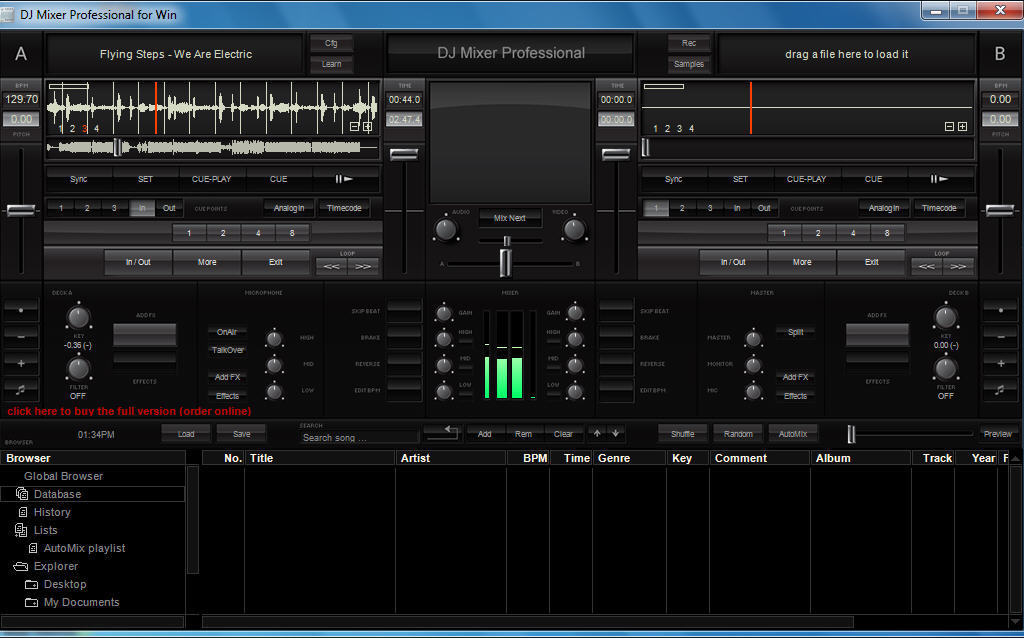Image resolution: width=1024 pixels, height=638 pixels.
Task: Zoom in deck A waveform with plus icon
Action: [x=367, y=127]
